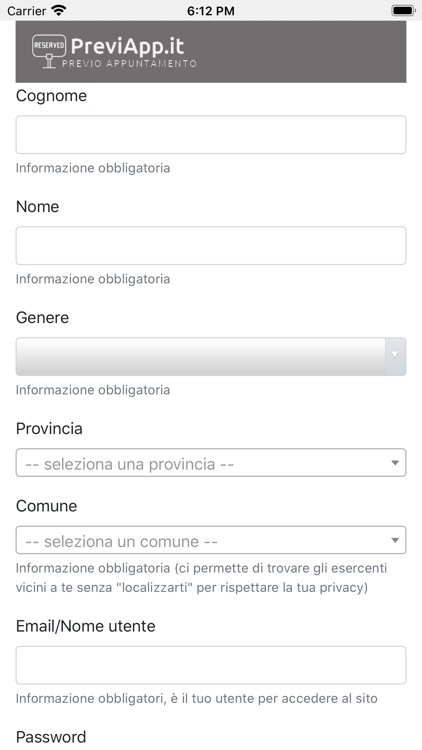Tap the Comune field label

click(46, 506)
